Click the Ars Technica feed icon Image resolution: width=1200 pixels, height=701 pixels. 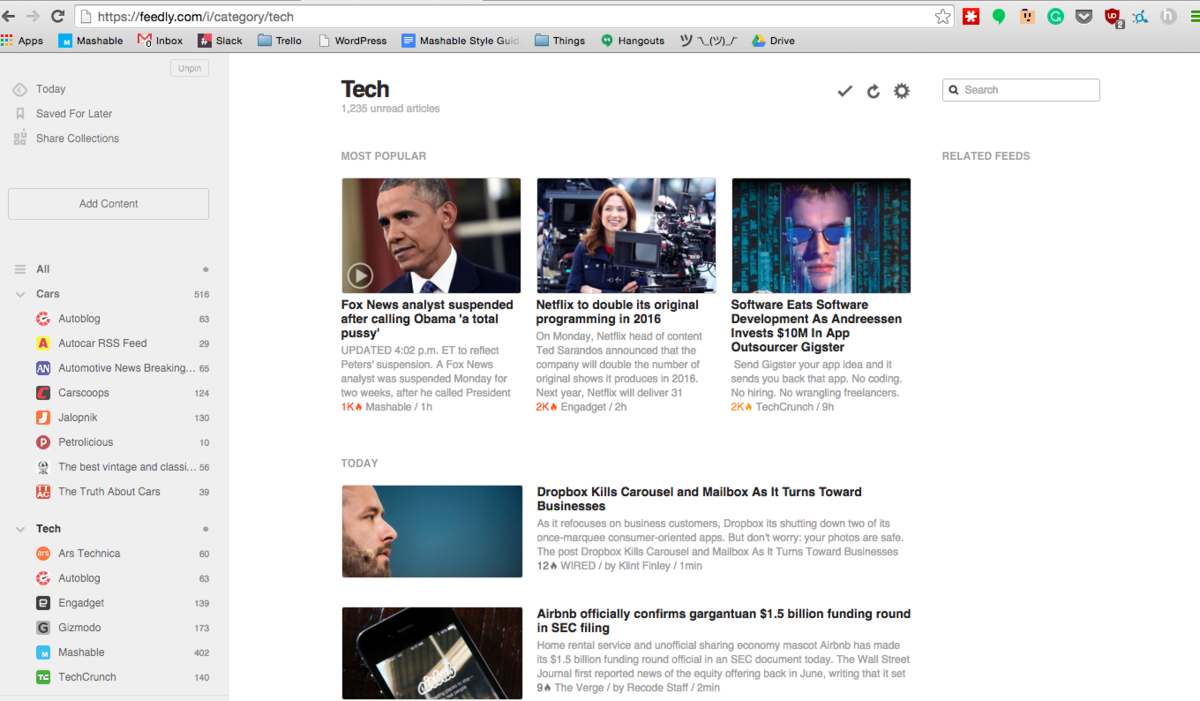pos(43,553)
